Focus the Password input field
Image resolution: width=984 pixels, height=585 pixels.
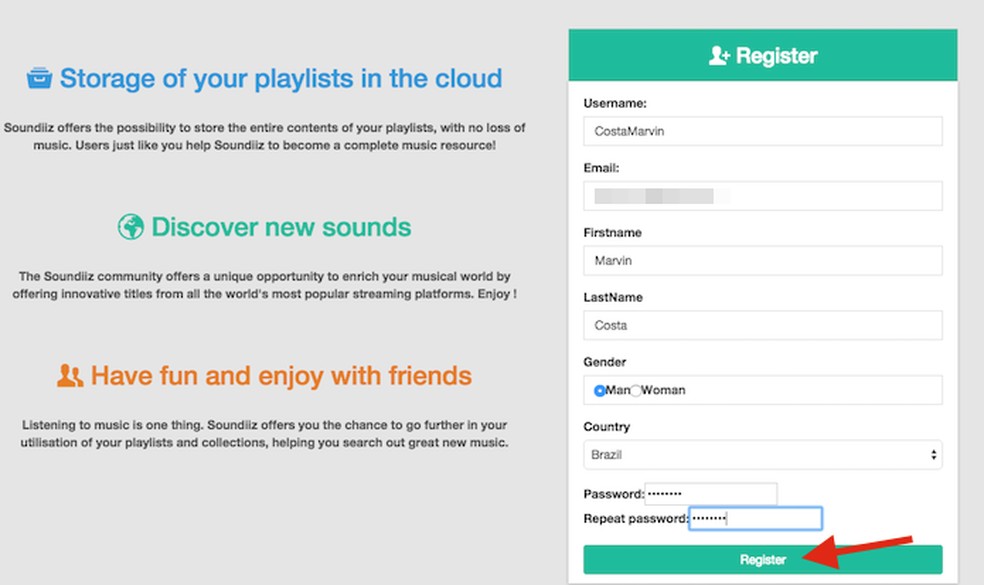pos(710,494)
